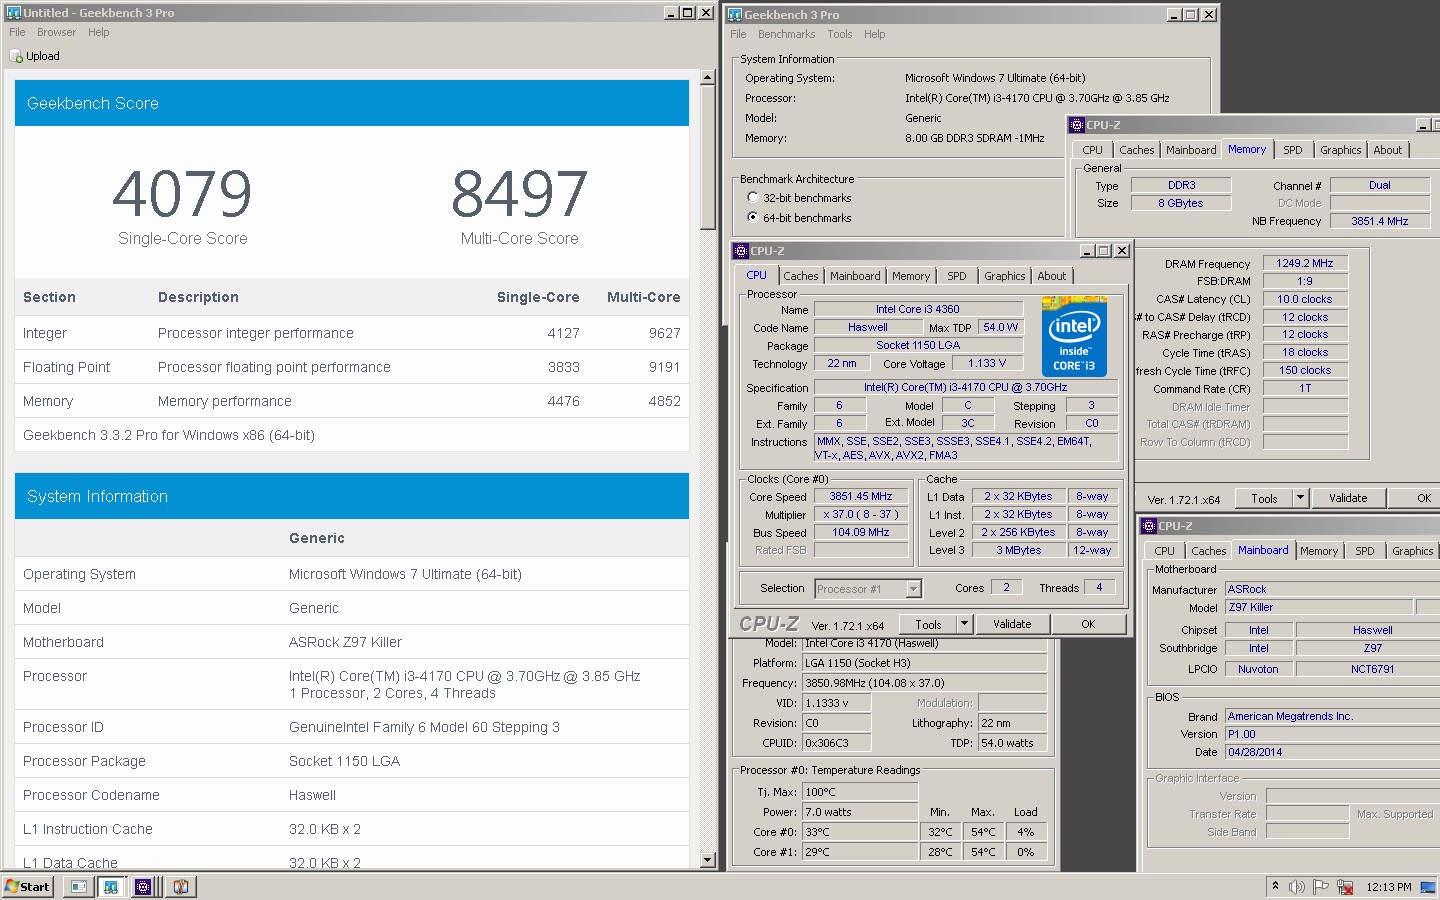
Task: Click Motherboard ASRock Z97 Killer row
Action: coord(352,642)
